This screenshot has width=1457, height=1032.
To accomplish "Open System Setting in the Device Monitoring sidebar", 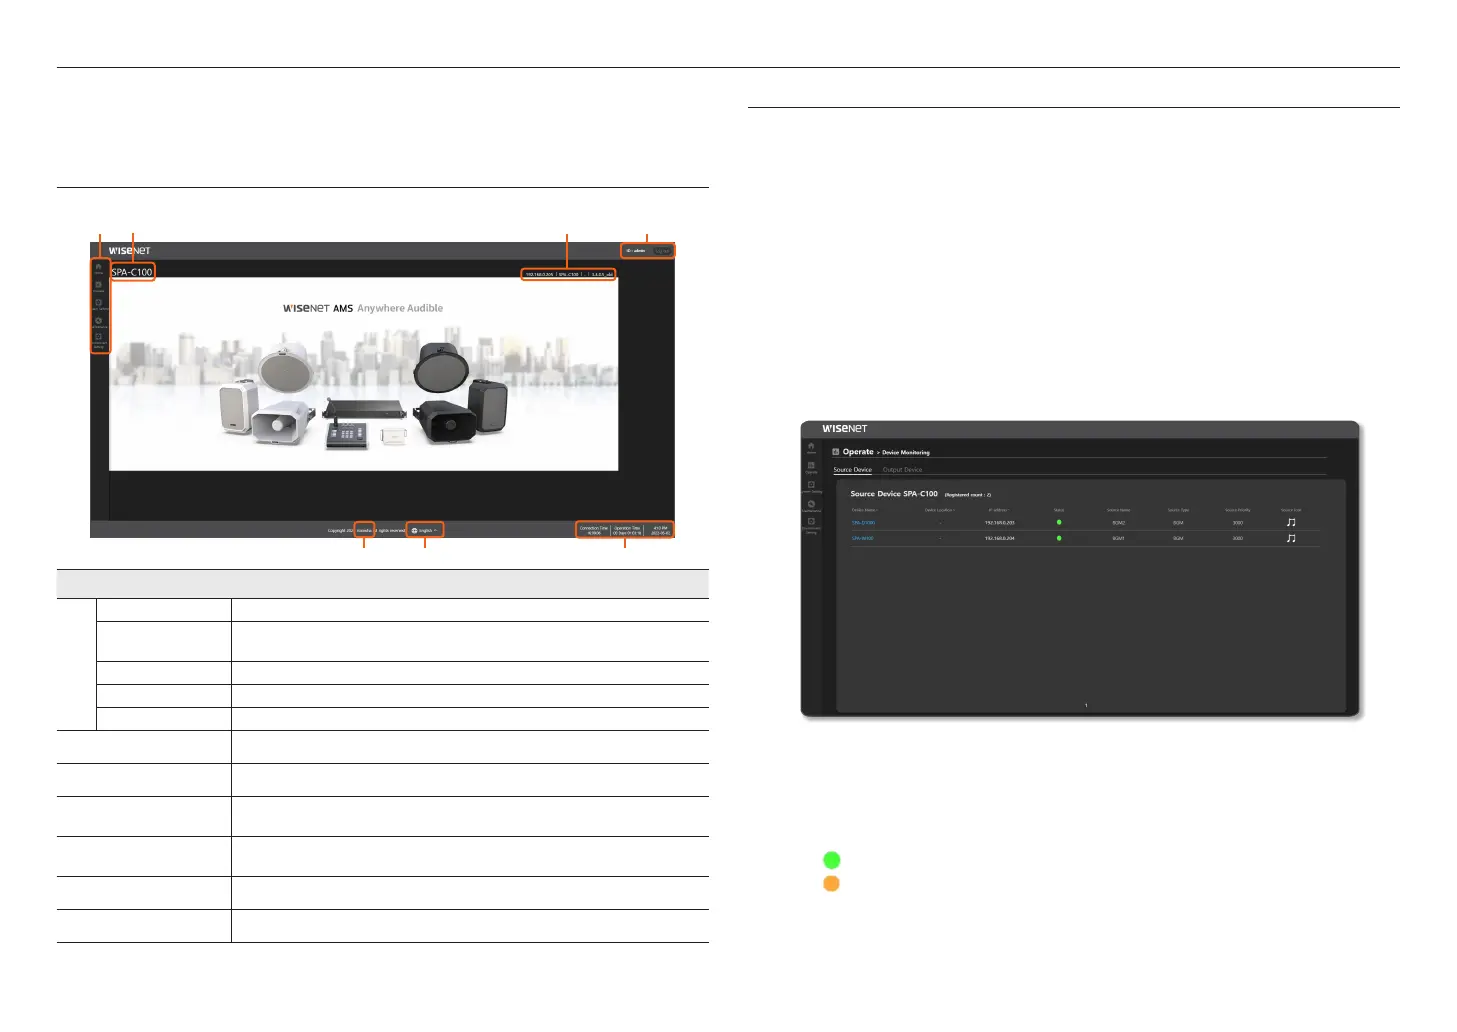I will (x=811, y=486).
